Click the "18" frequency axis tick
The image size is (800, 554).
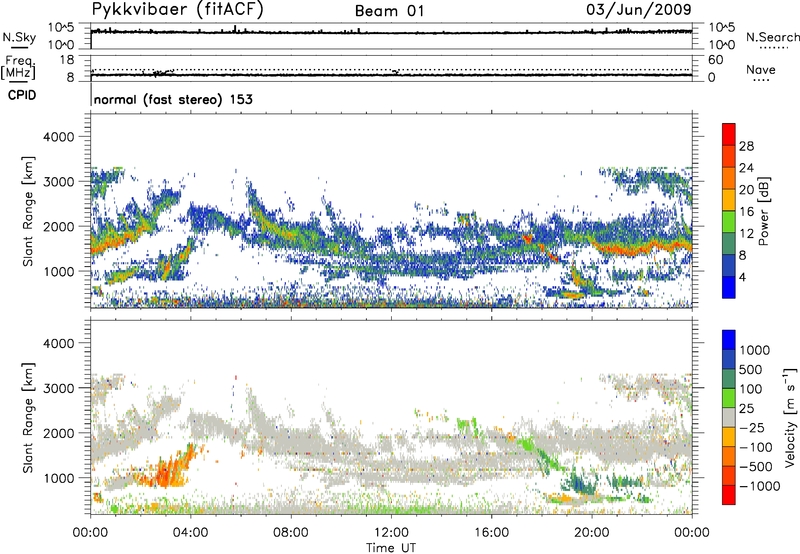coord(67,60)
